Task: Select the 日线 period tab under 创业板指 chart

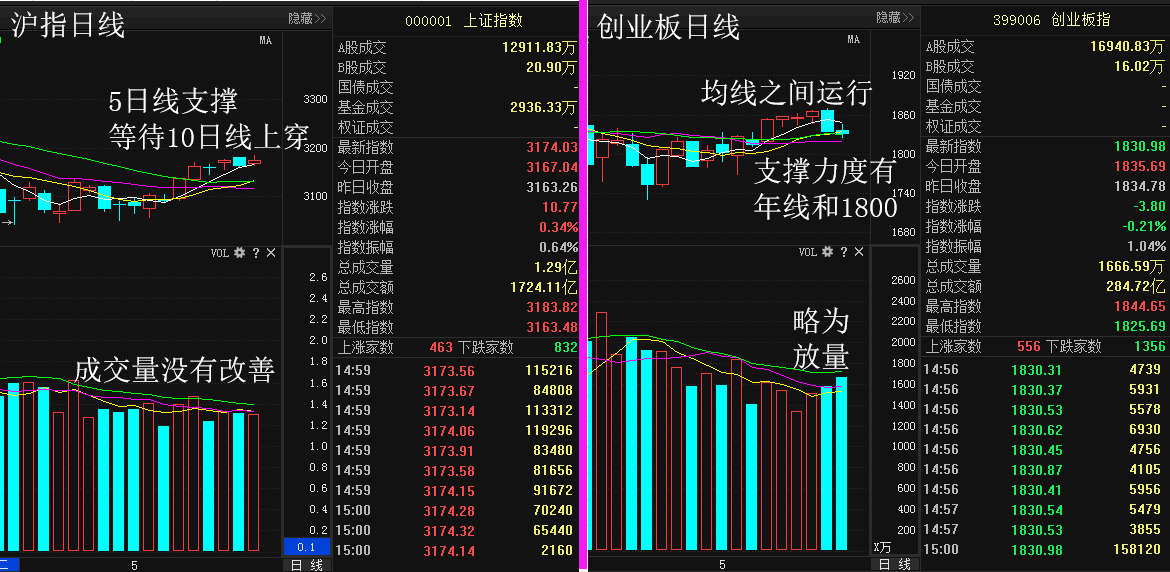Action: pos(894,565)
